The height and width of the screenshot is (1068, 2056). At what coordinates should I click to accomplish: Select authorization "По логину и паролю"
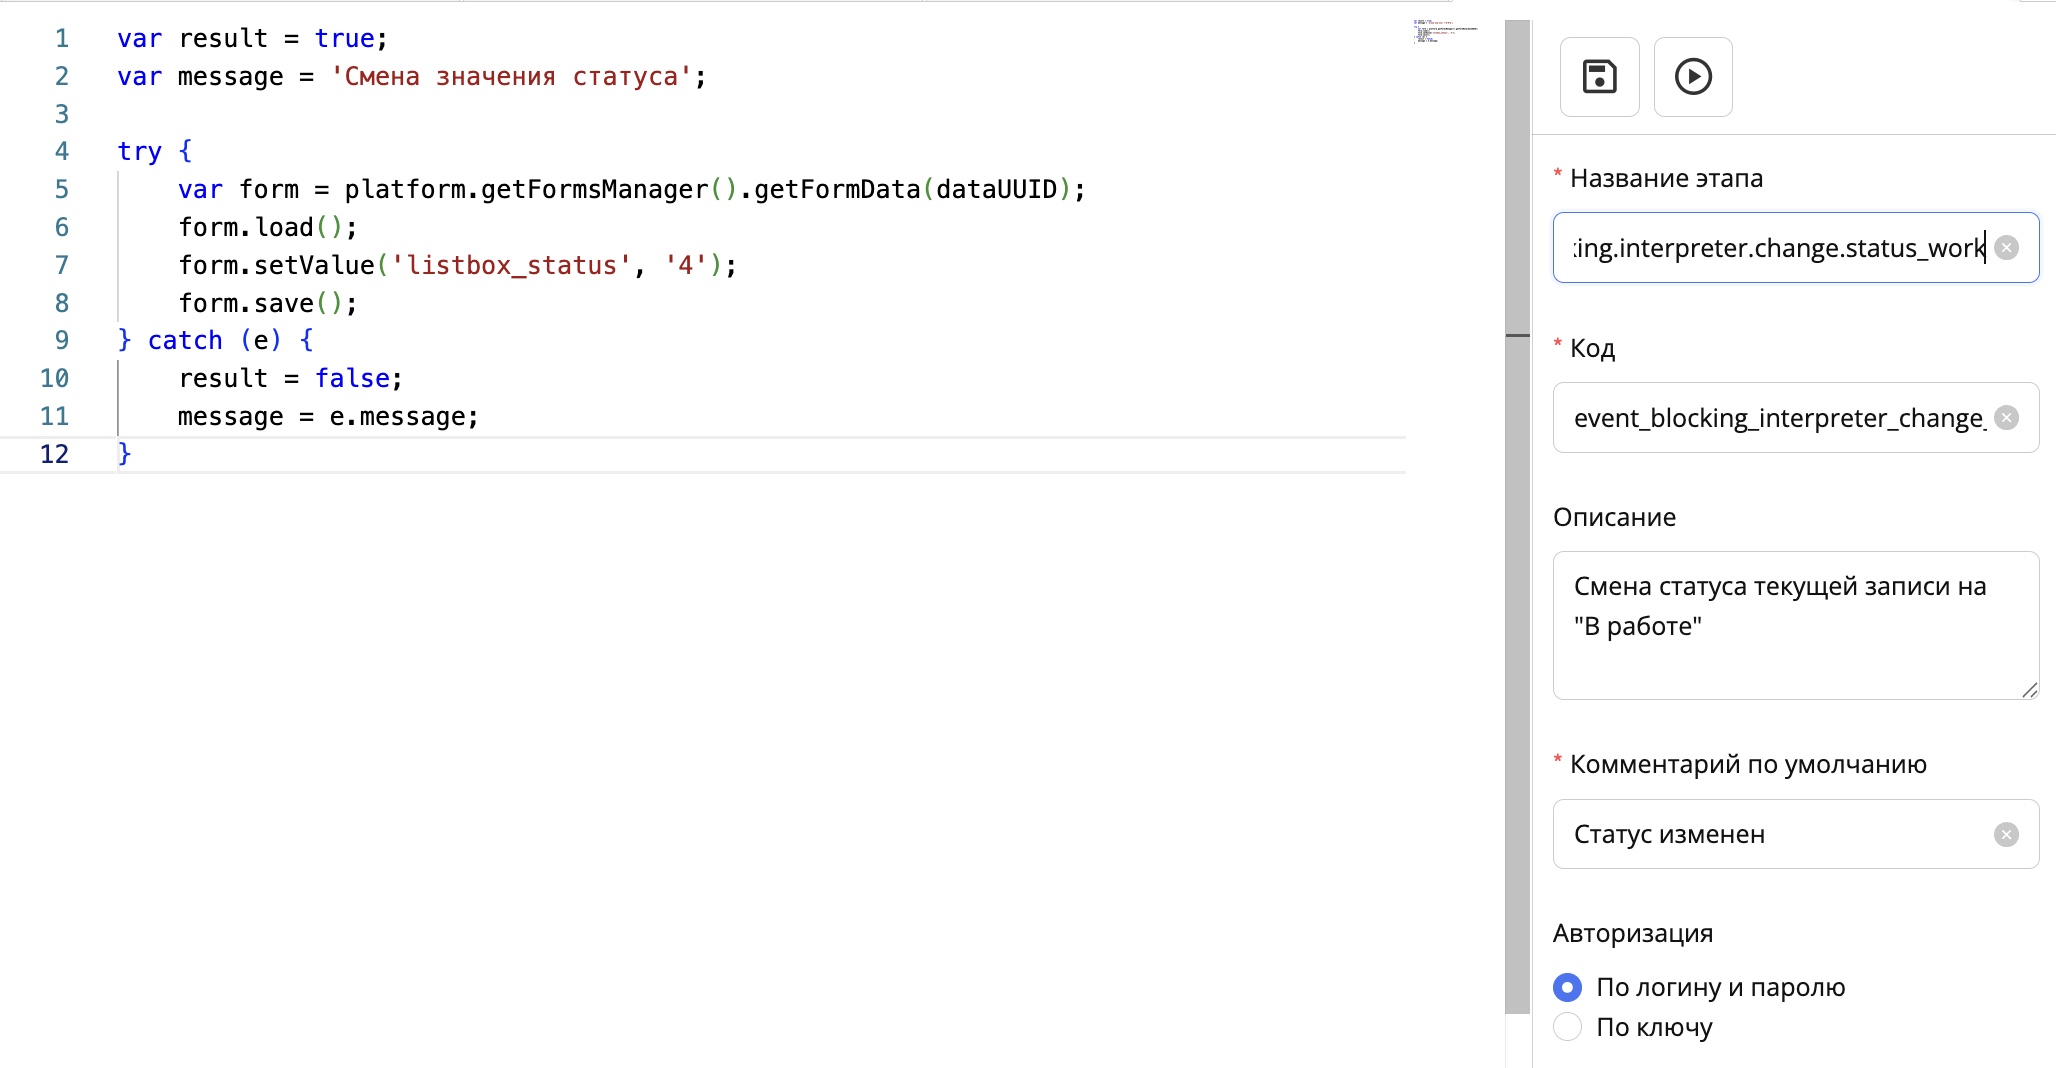1567,987
